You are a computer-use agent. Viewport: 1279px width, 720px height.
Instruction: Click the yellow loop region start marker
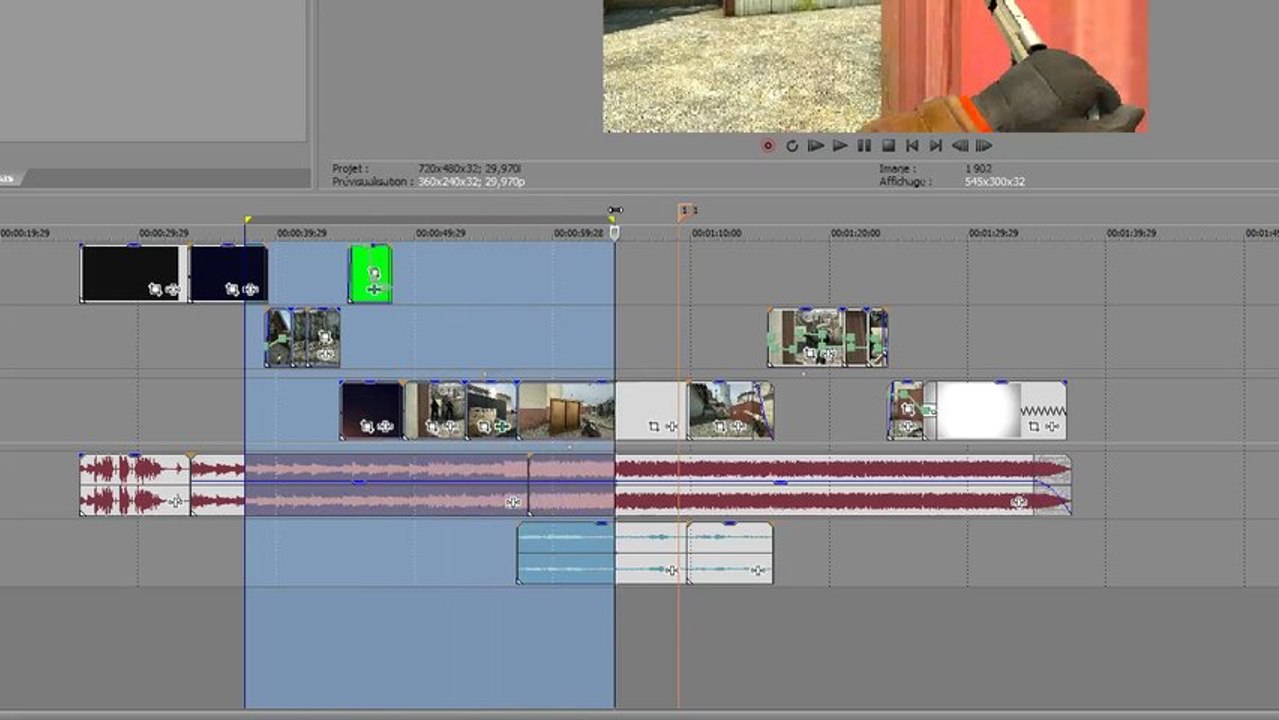tap(248, 219)
